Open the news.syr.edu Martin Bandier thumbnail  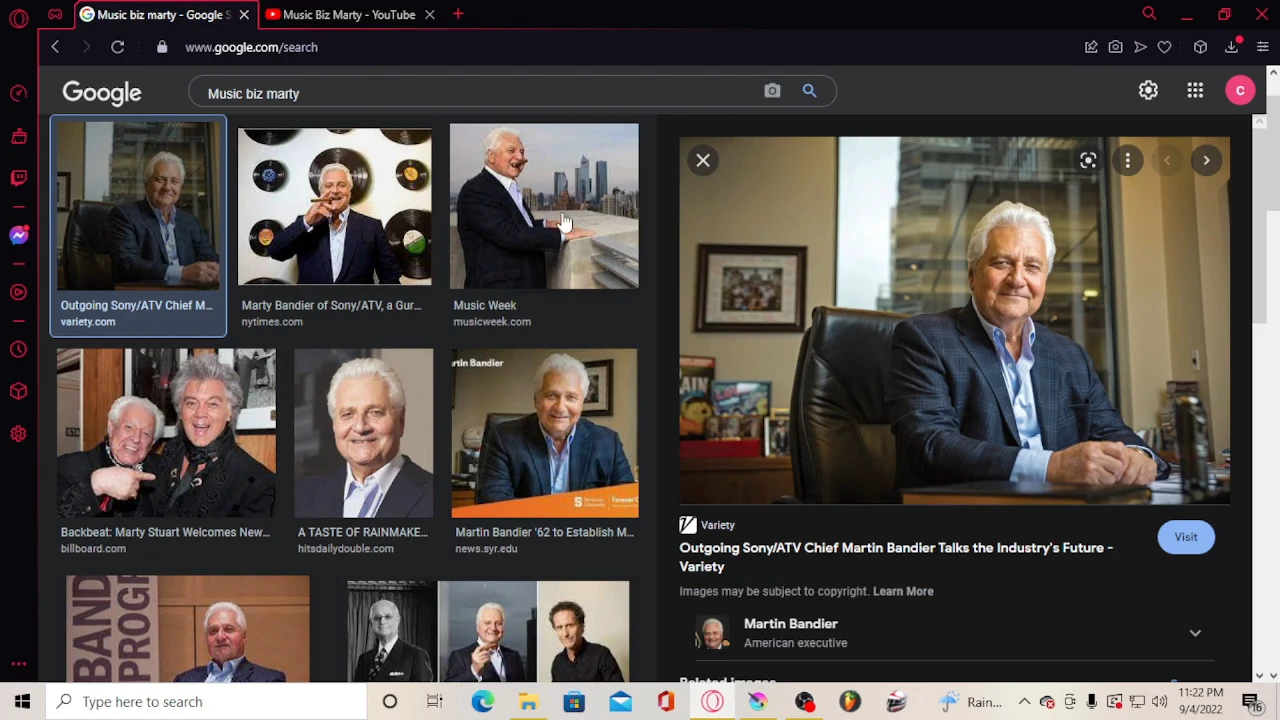point(545,433)
